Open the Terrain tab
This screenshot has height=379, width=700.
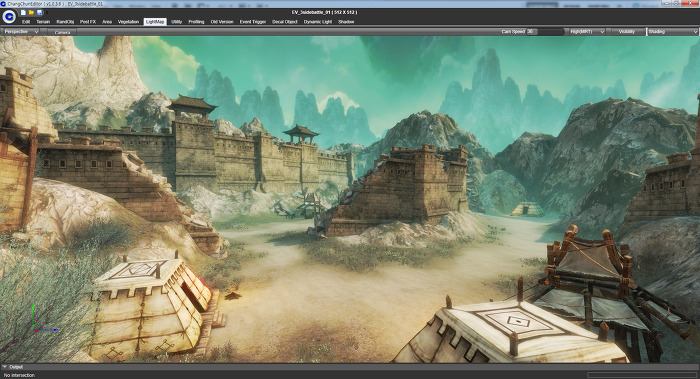(43, 21)
